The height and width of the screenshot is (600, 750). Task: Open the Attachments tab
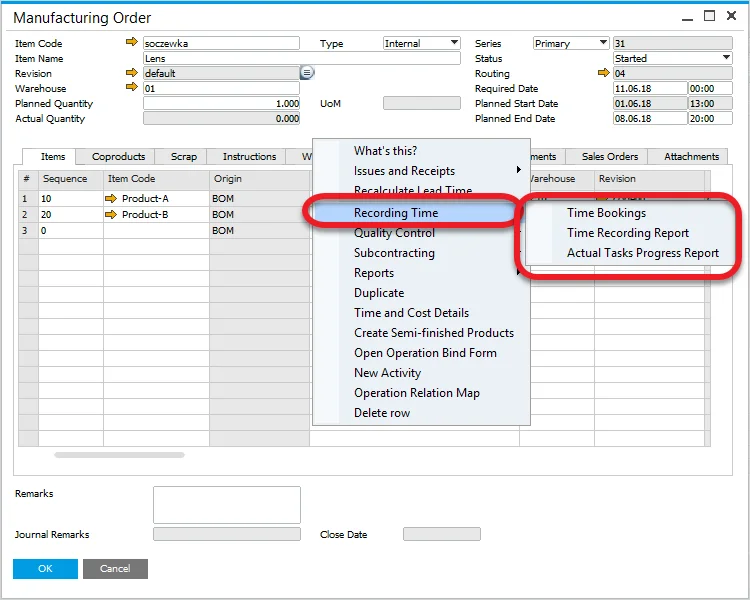coord(691,157)
